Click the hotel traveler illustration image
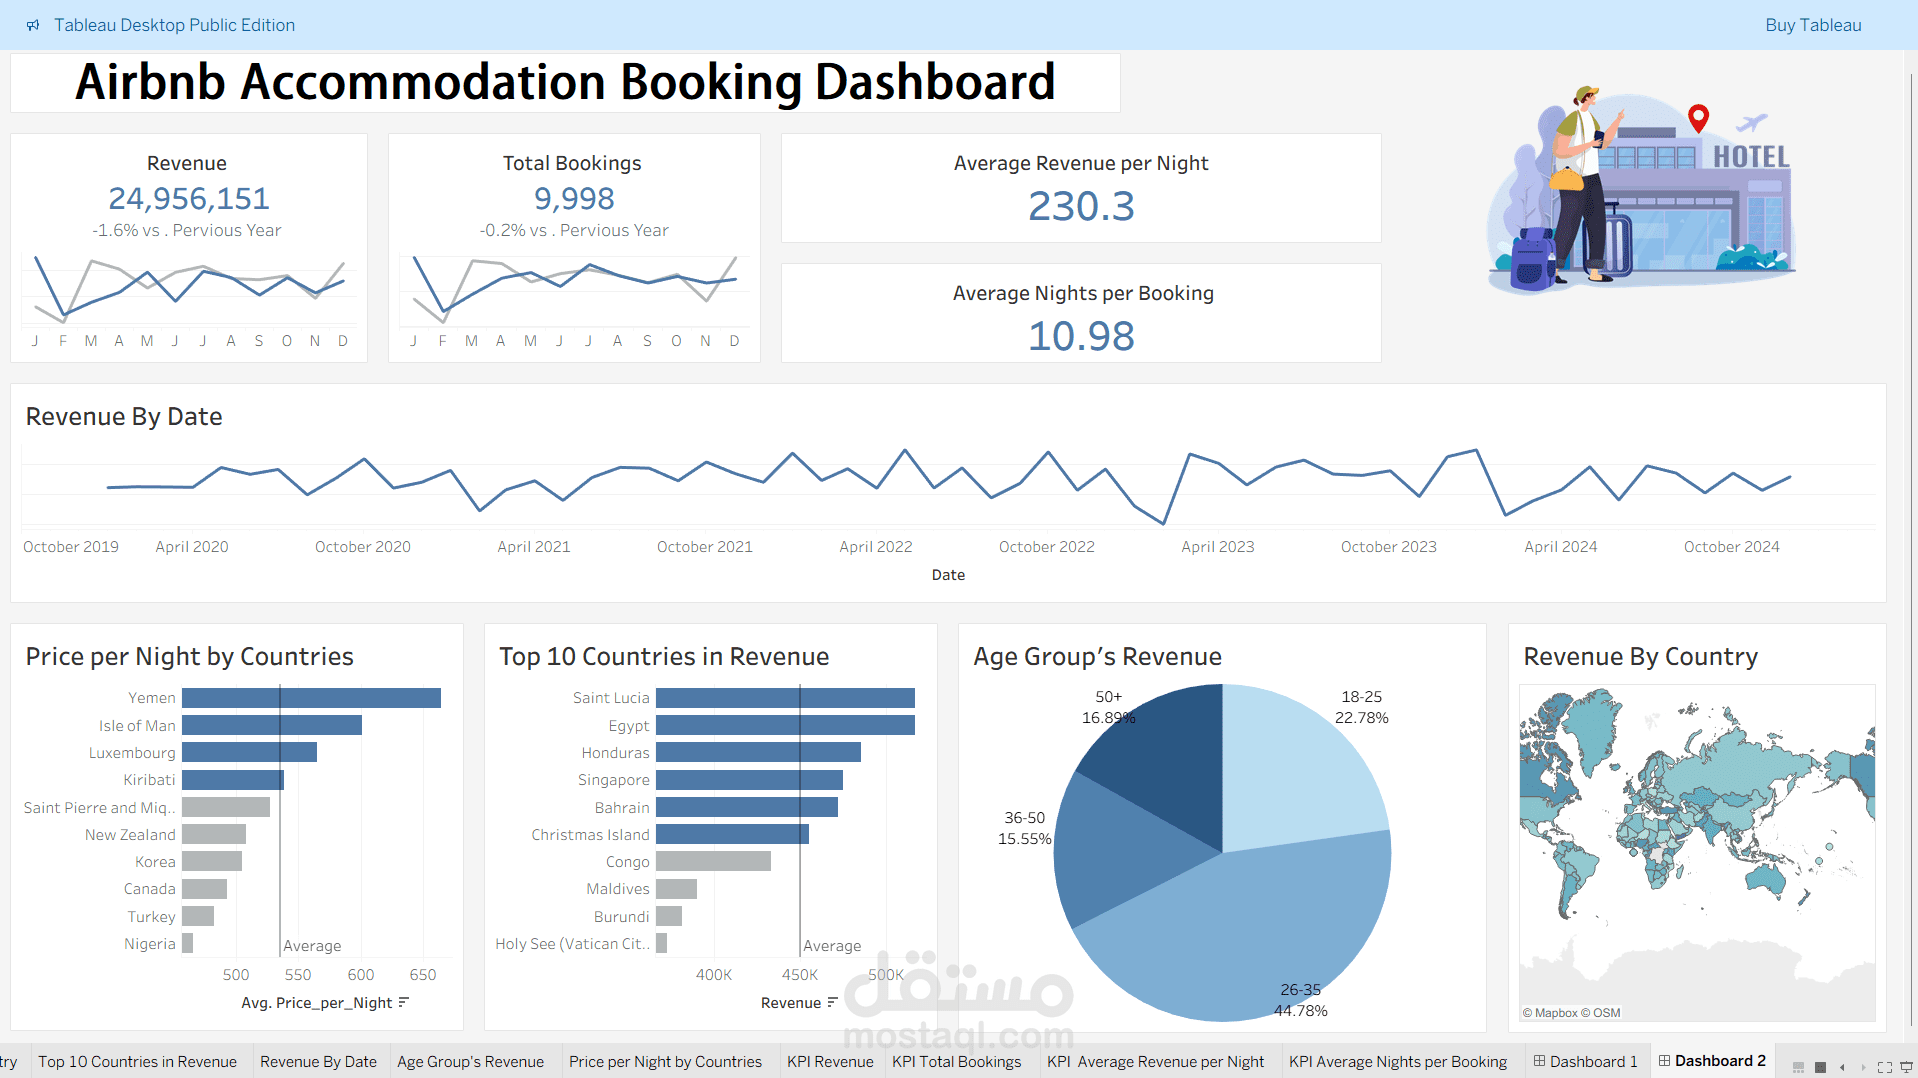The height and width of the screenshot is (1078, 1918). [x=1642, y=190]
